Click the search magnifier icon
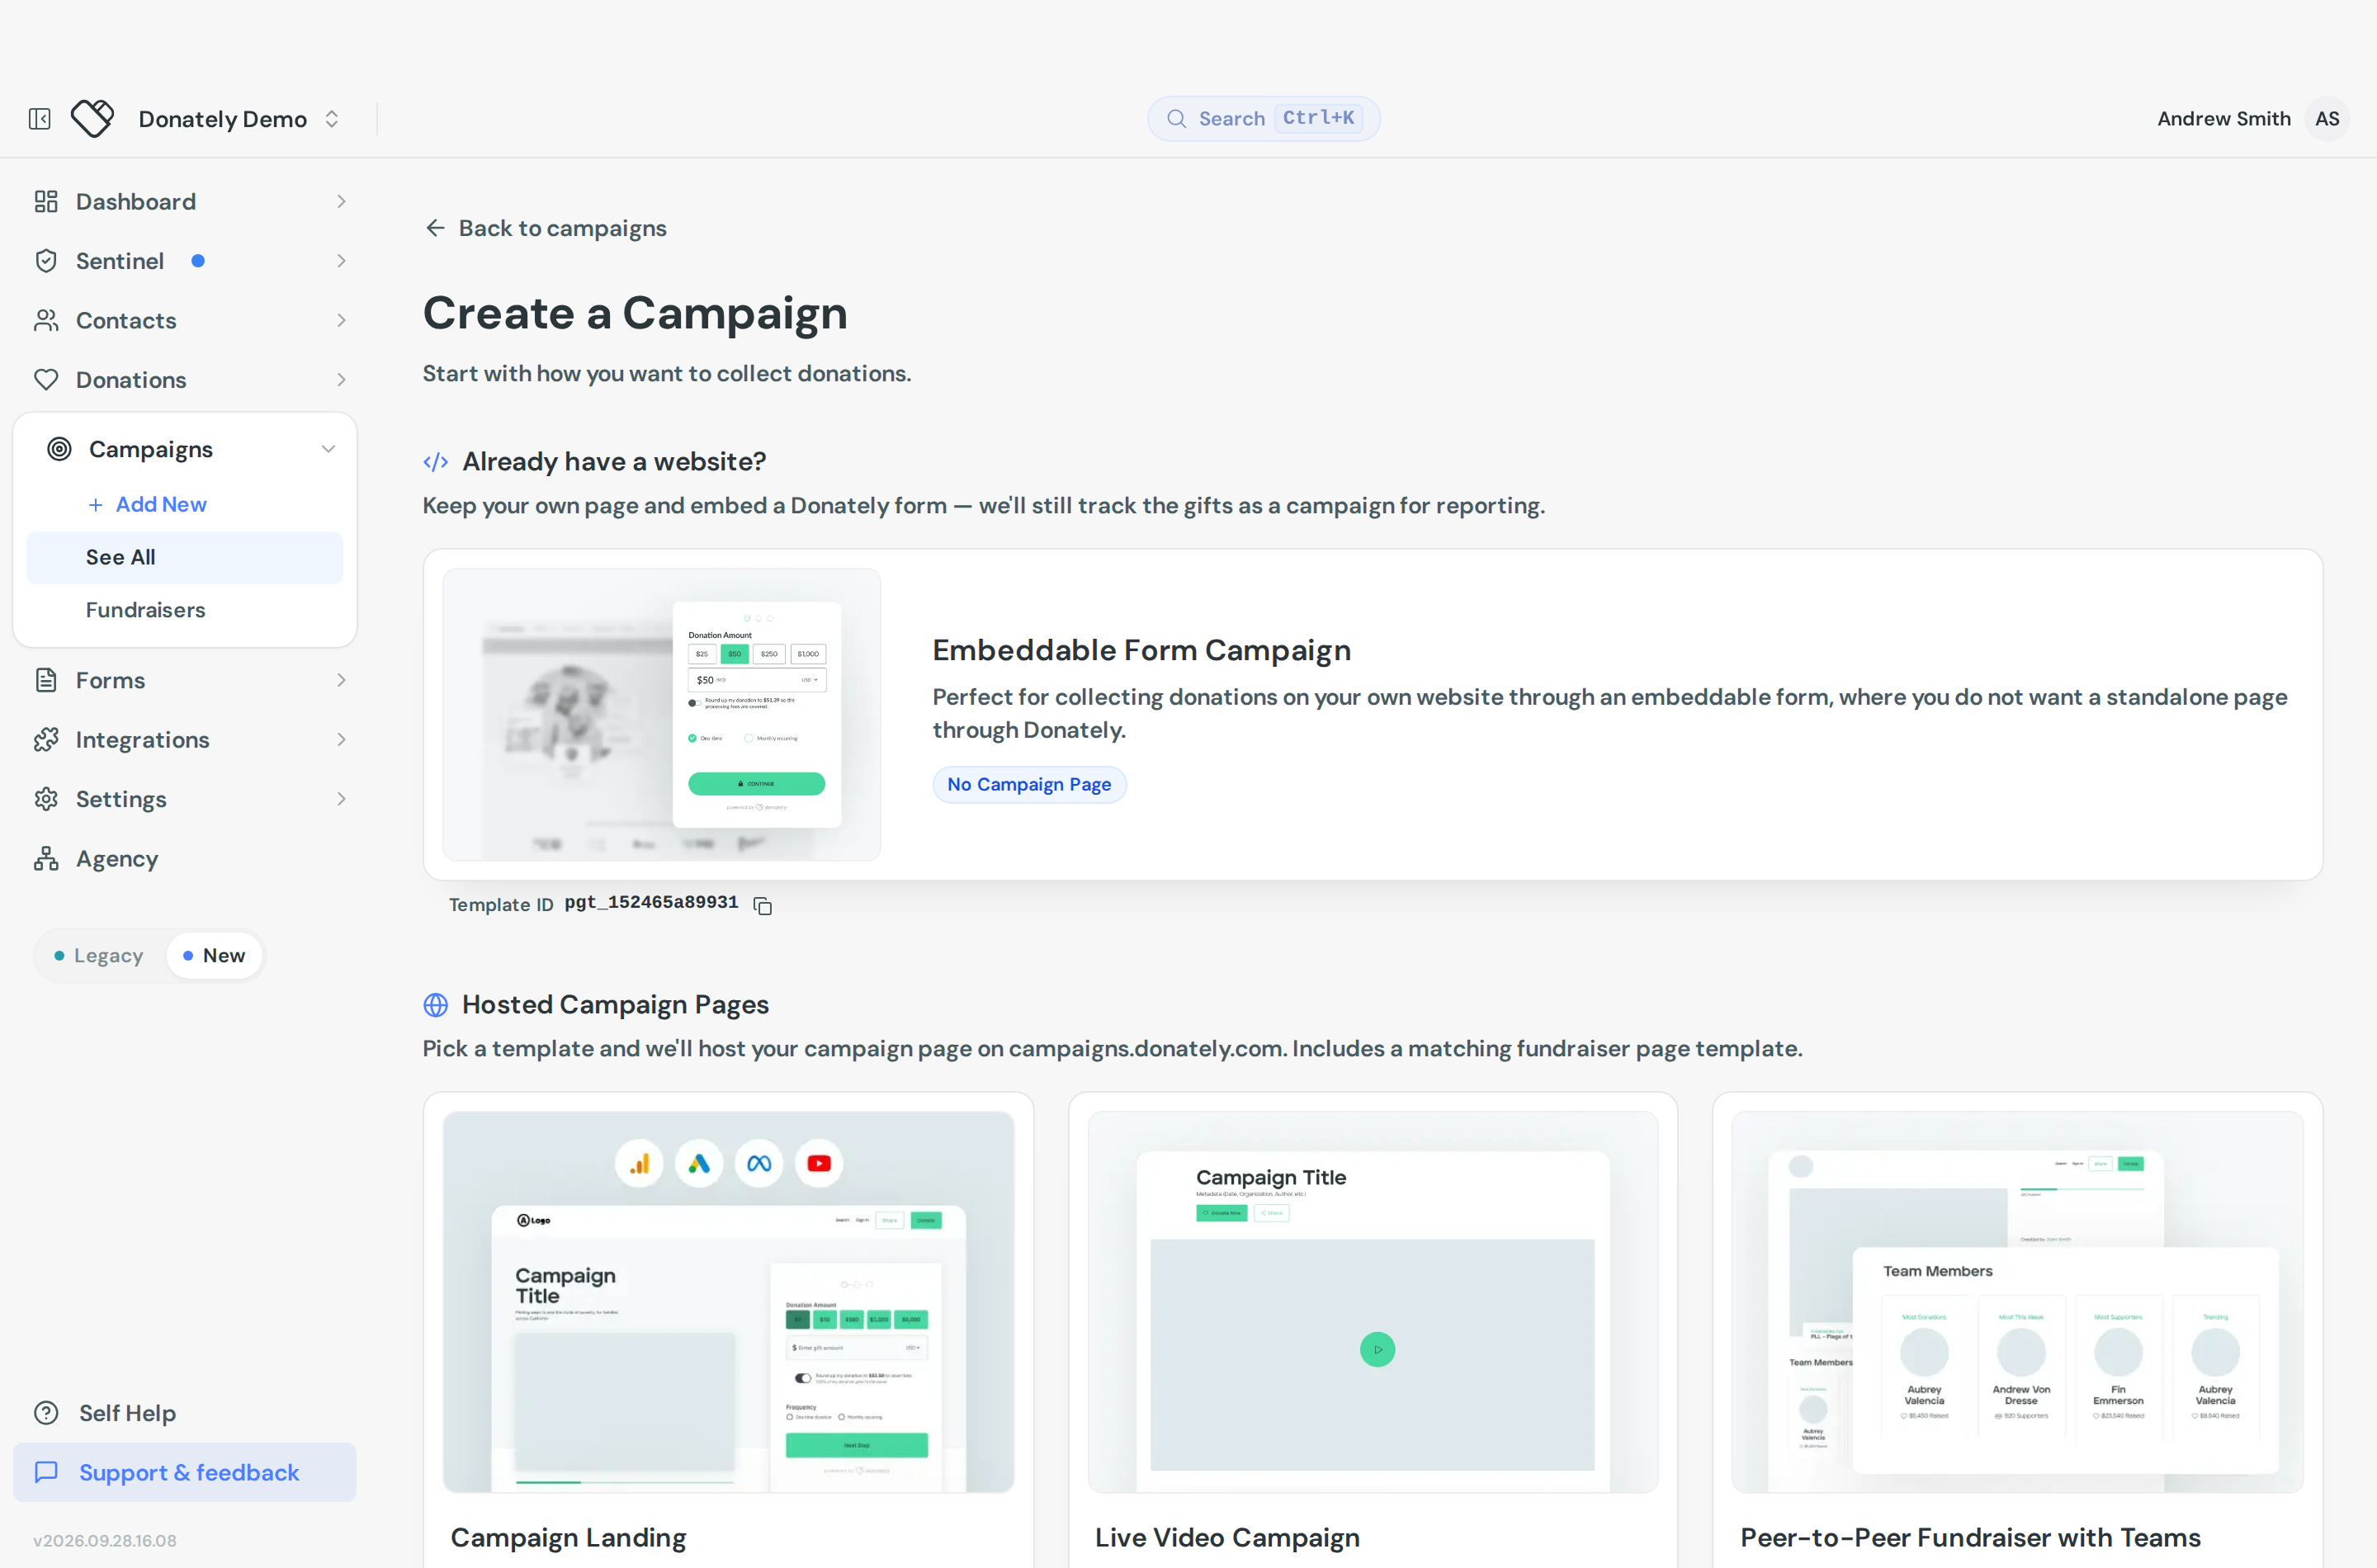Viewport: 2377px width, 1568px height. [1177, 119]
